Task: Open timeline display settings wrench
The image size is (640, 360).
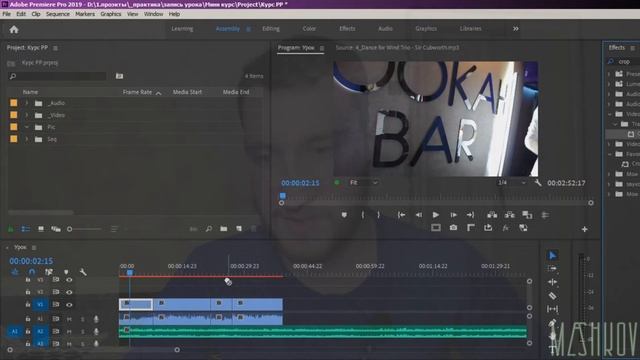Action: coord(83,272)
